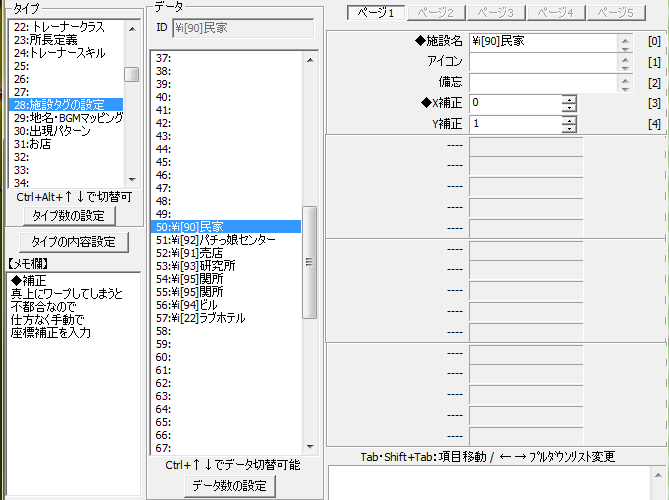This screenshot has width=669, height=500.
Task: Select type 29:地名・BGMマッピング
Action: click(66, 118)
